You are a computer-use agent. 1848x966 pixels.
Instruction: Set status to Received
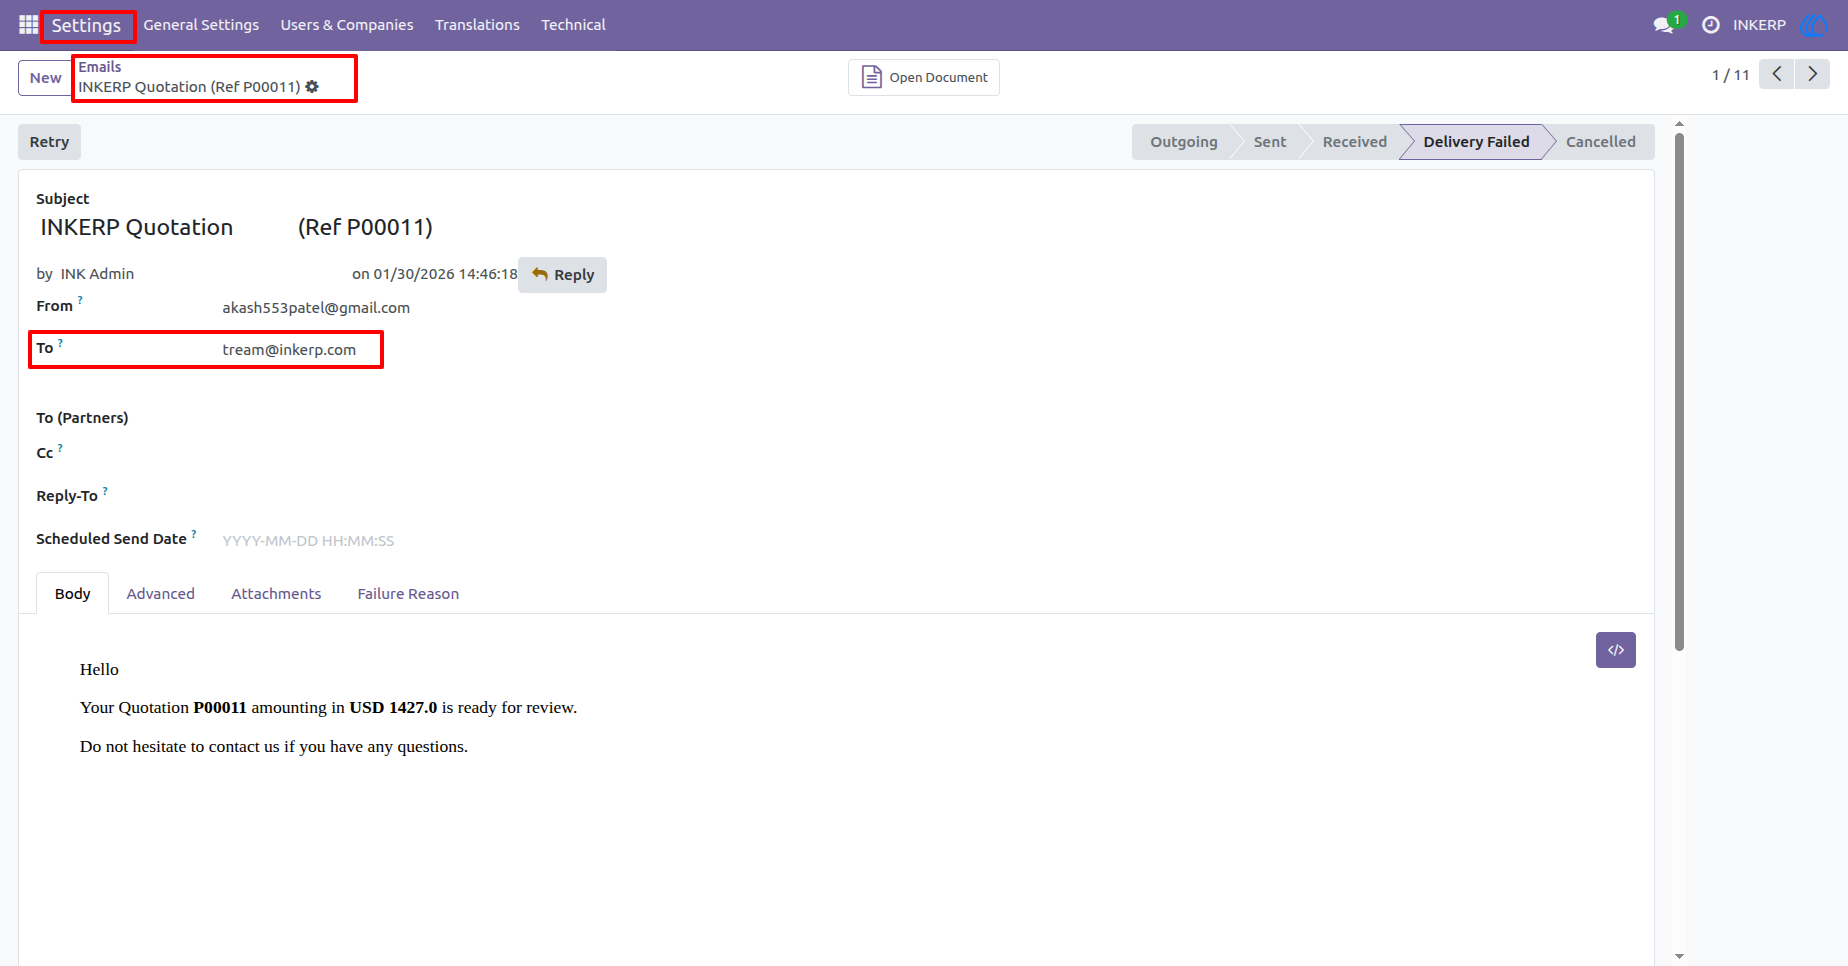tap(1354, 142)
